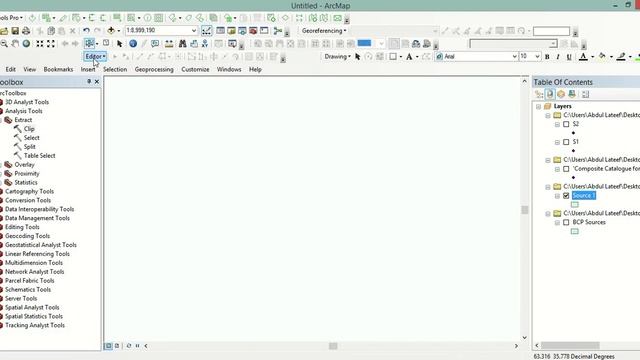Open the Python window icon
The height and width of the screenshot is (360, 640).
pyautogui.click(x=264, y=31)
